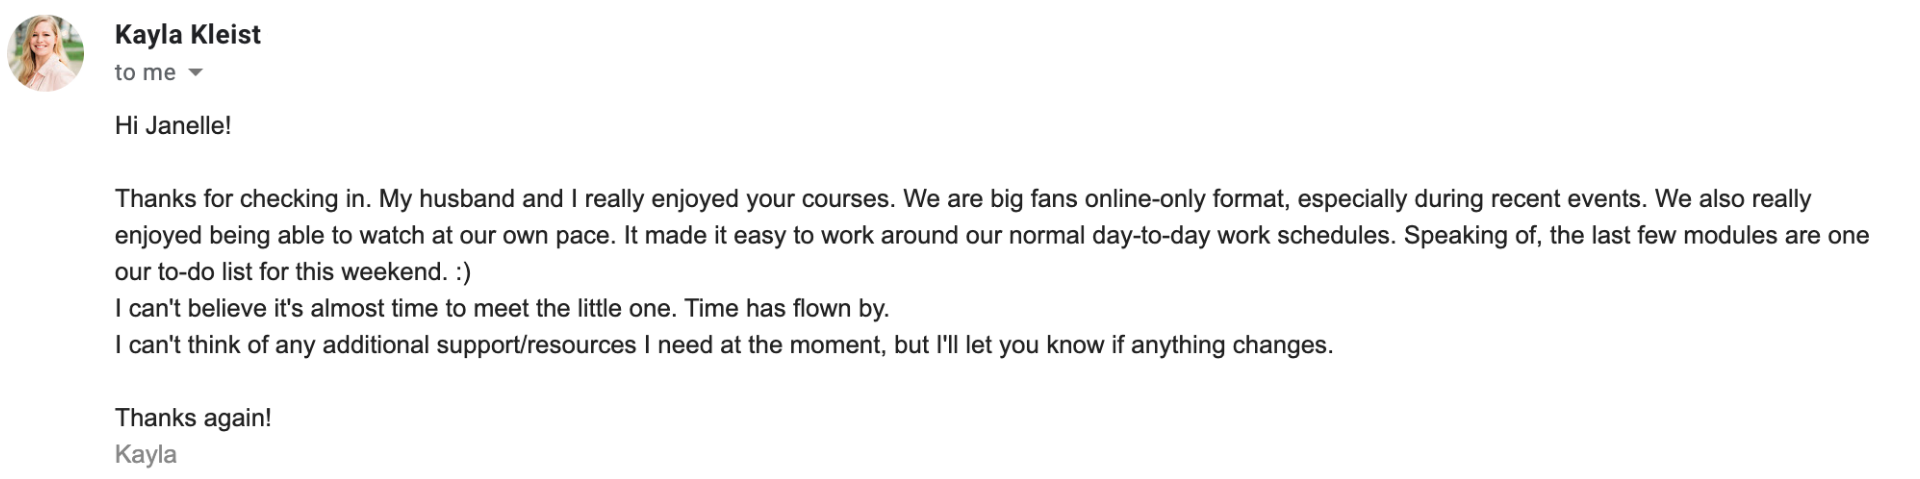Click the sentence "Thanks for checking in."
The width and height of the screenshot is (1920, 479).
(x=243, y=199)
